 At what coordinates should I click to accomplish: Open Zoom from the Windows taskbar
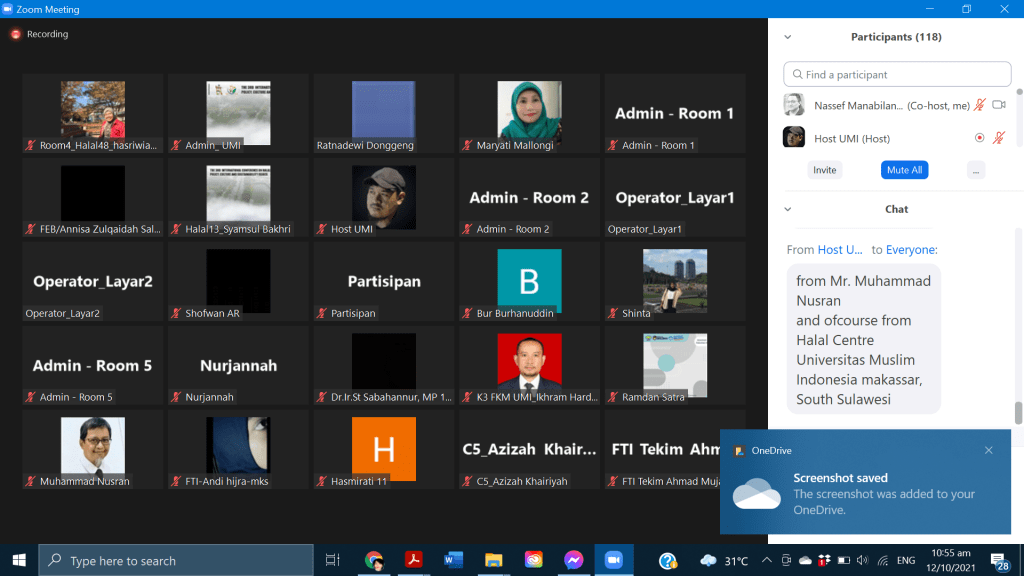pos(614,560)
